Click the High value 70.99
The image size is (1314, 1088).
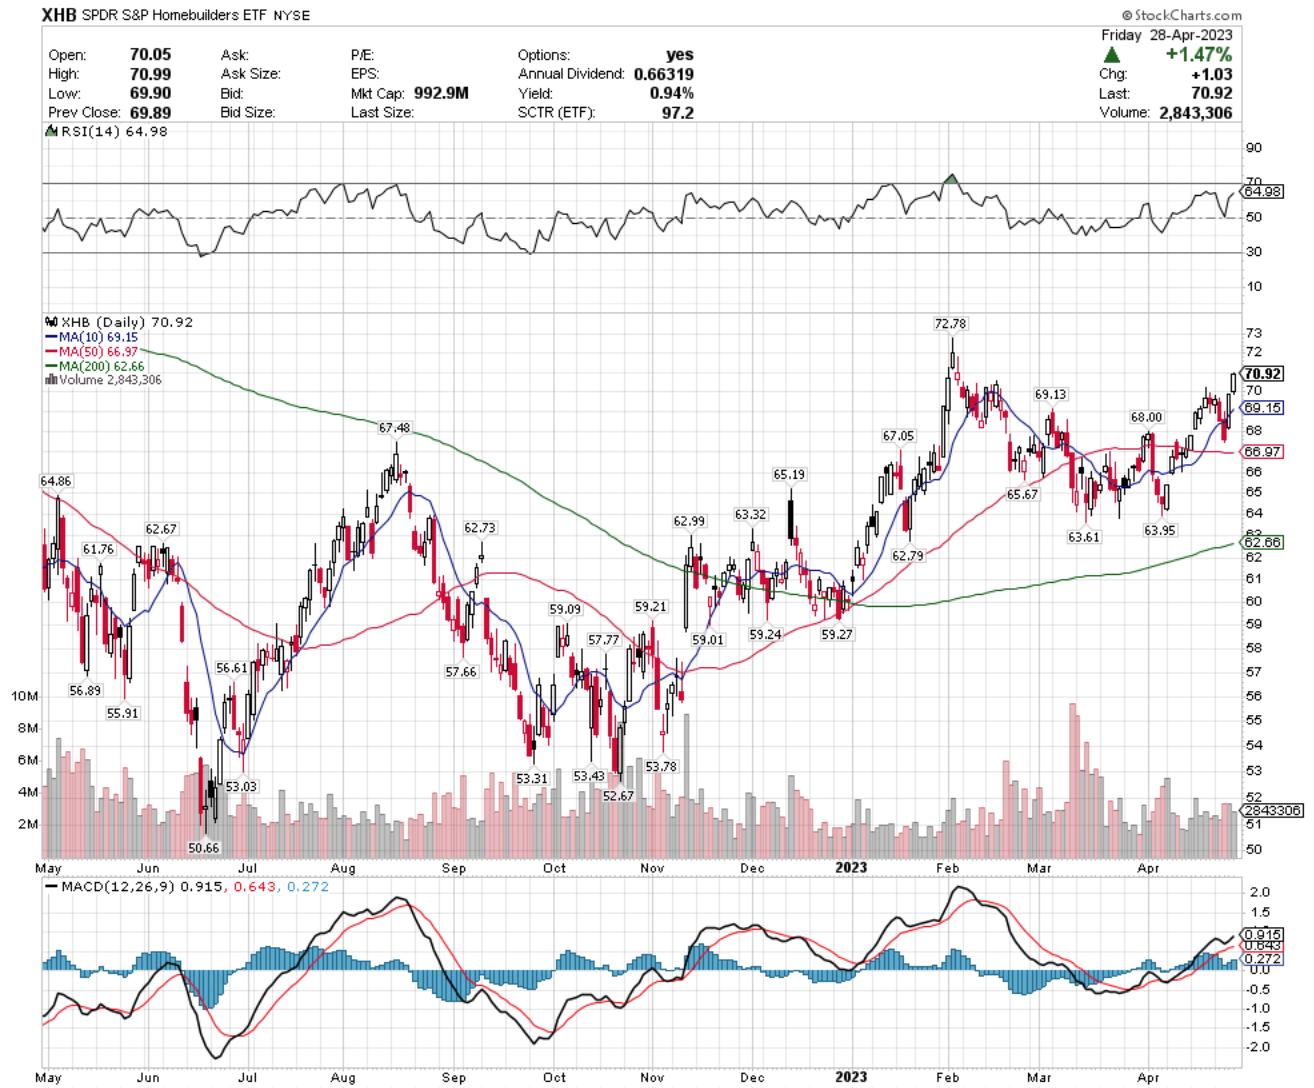click(x=150, y=74)
